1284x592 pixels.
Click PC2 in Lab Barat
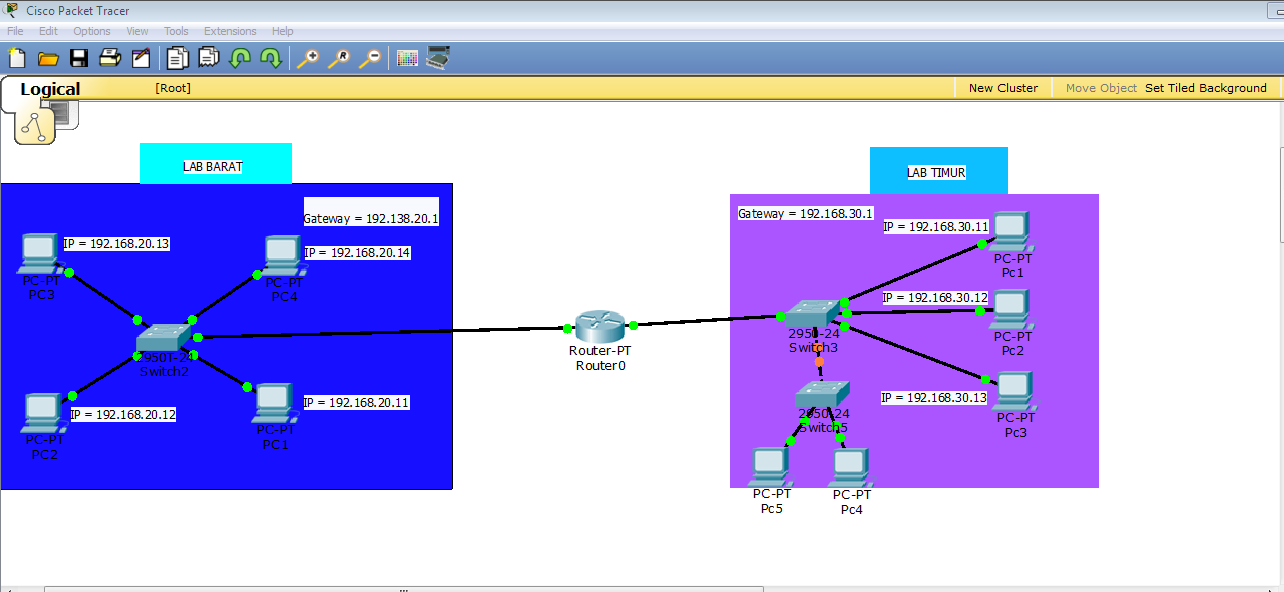[43, 412]
